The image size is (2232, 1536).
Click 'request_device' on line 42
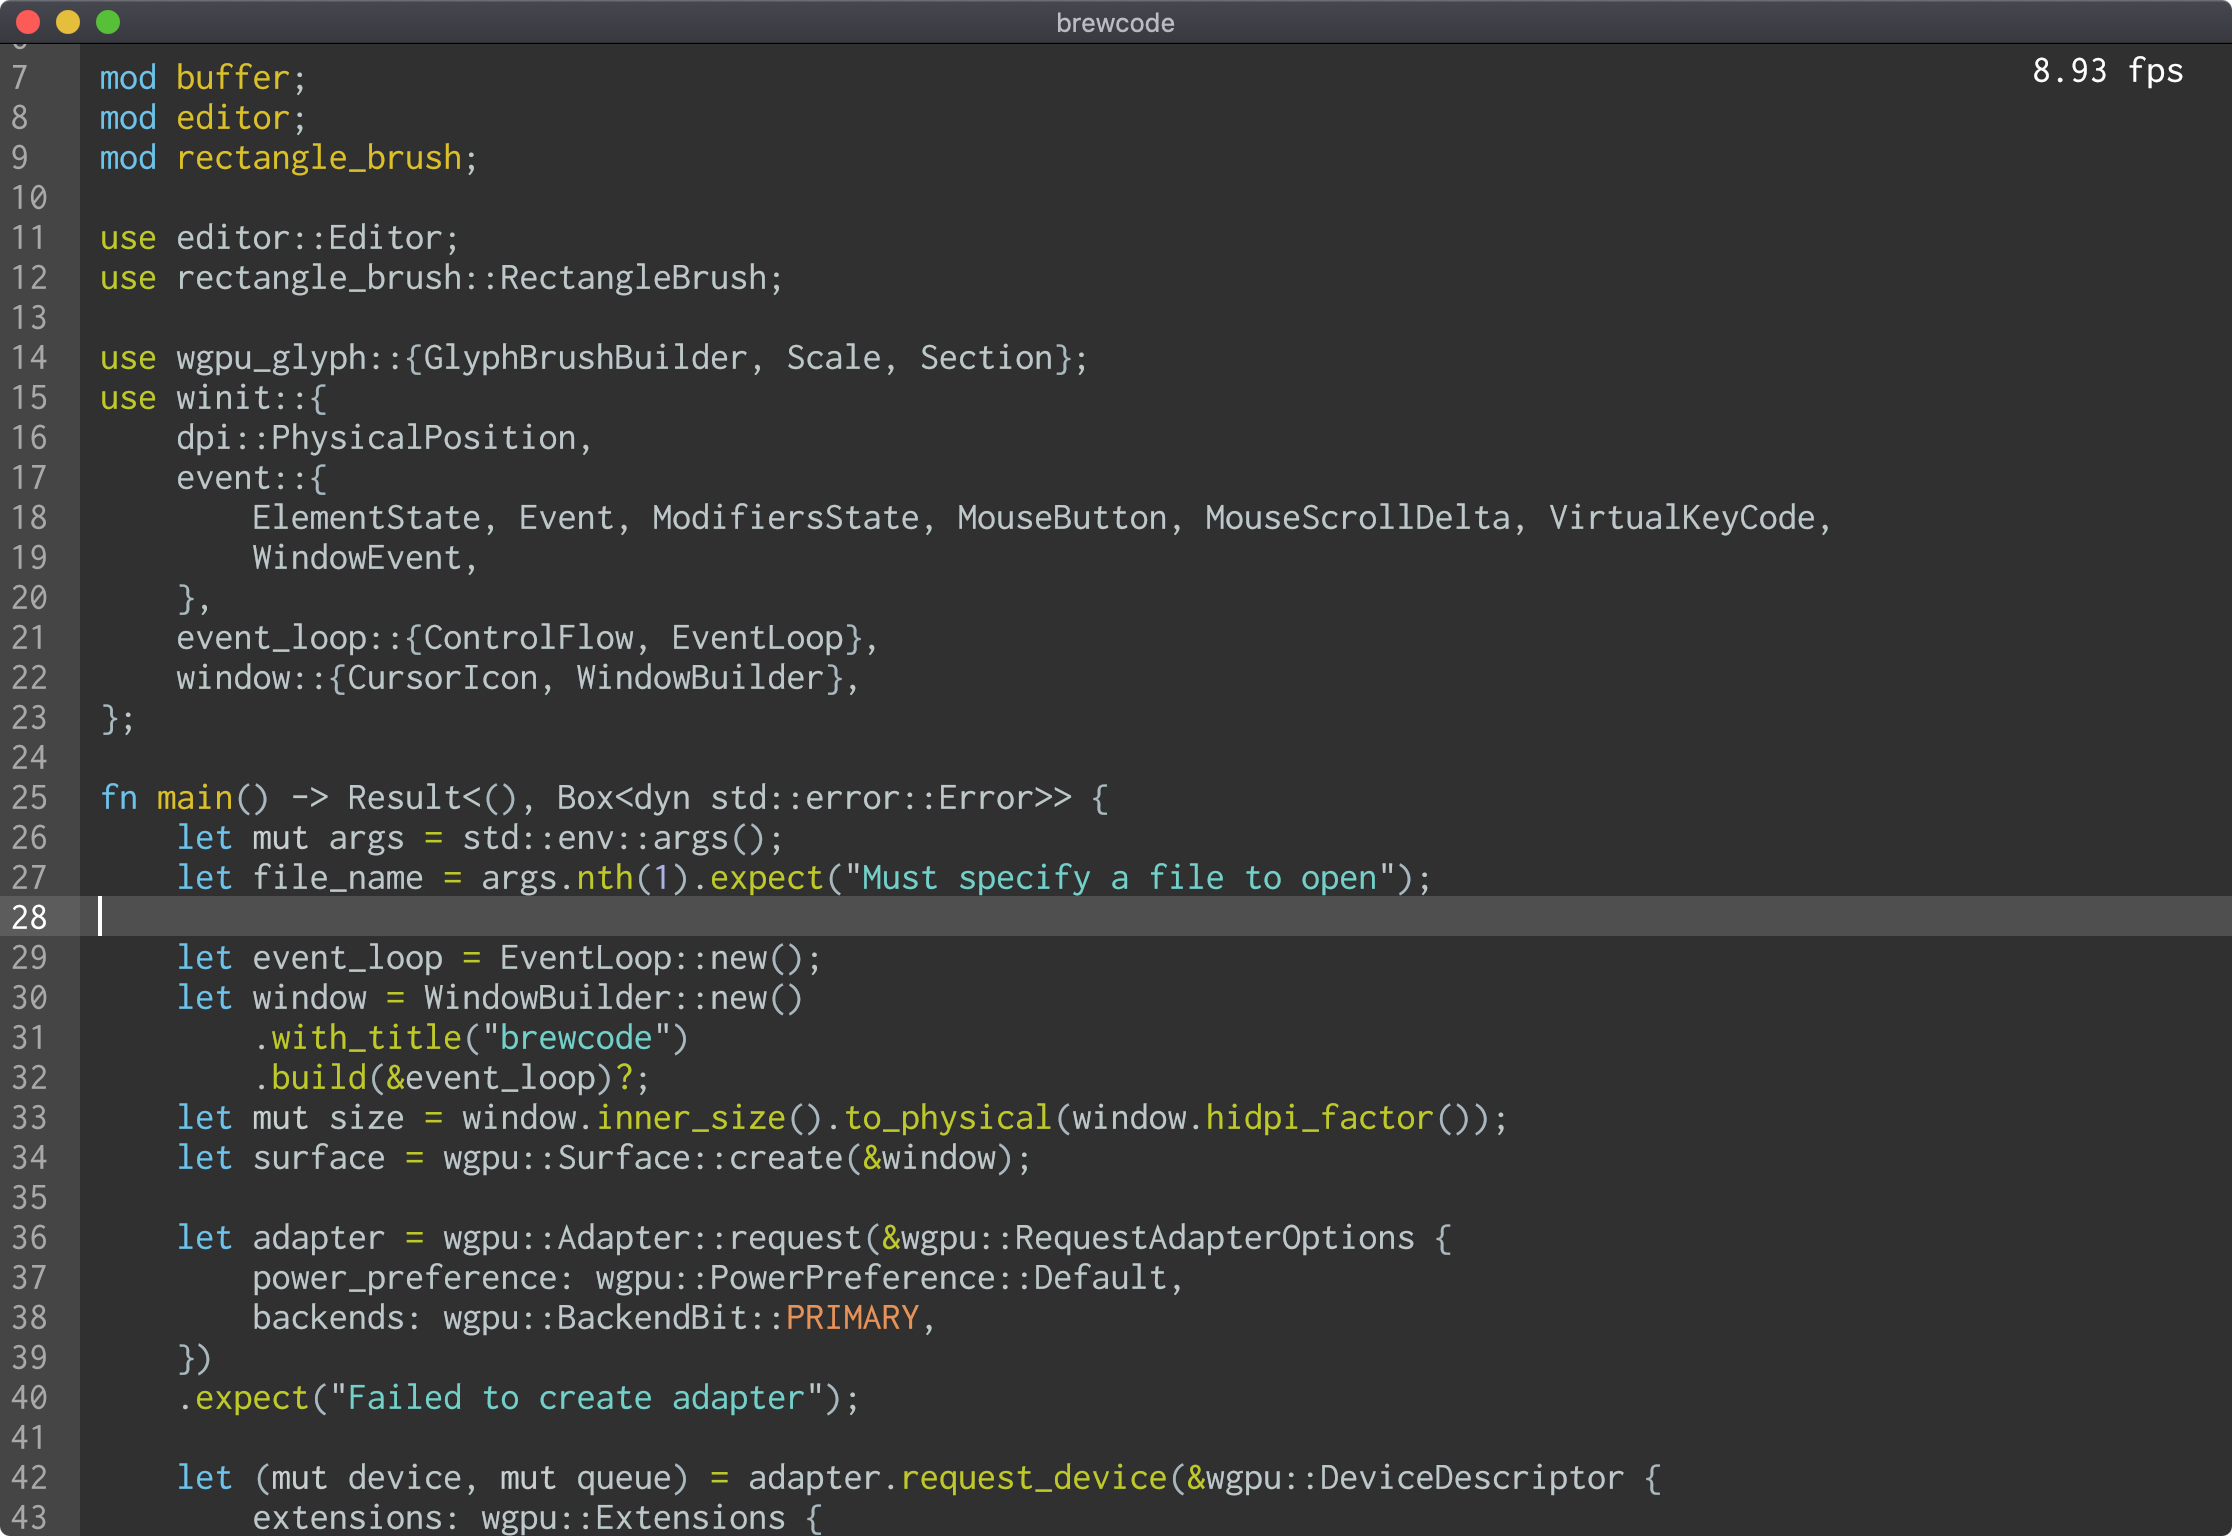(1033, 1478)
